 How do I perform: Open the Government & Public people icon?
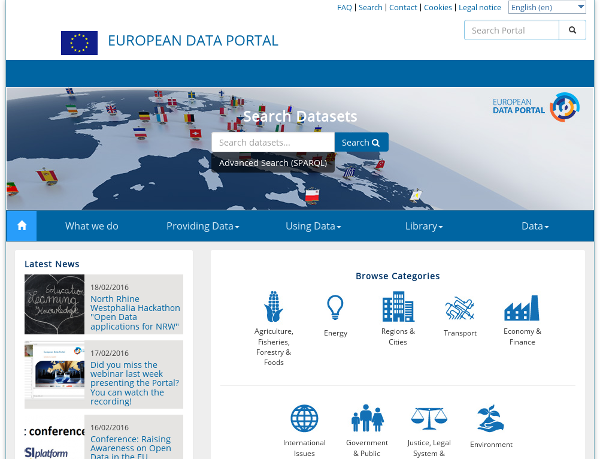coord(367,418)
